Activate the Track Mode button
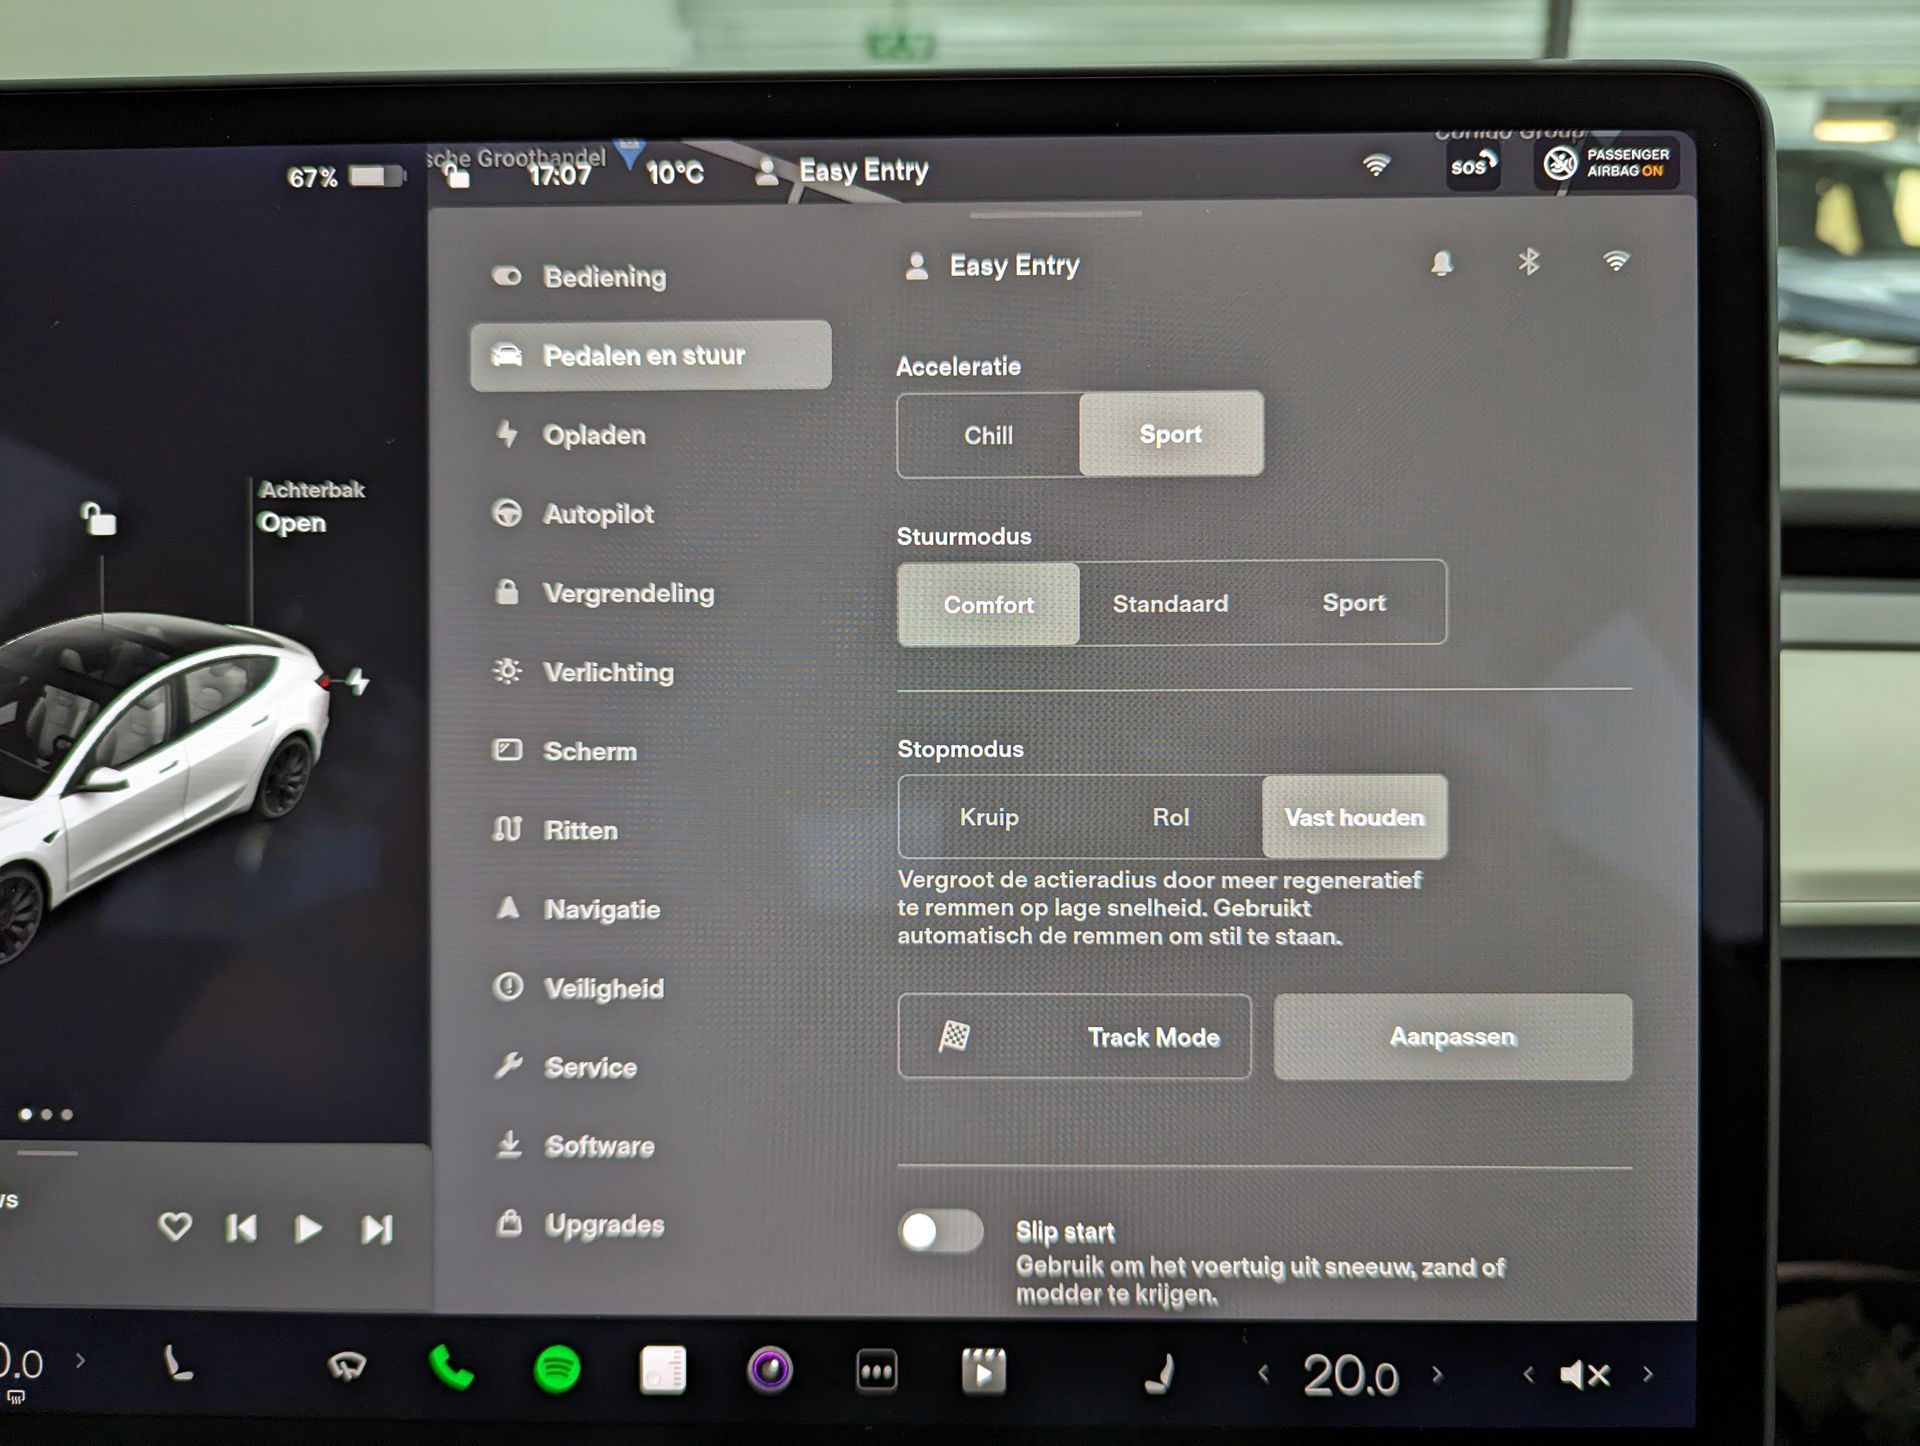This screenshot has width=1920, height=1446. click(1074, 1037)
